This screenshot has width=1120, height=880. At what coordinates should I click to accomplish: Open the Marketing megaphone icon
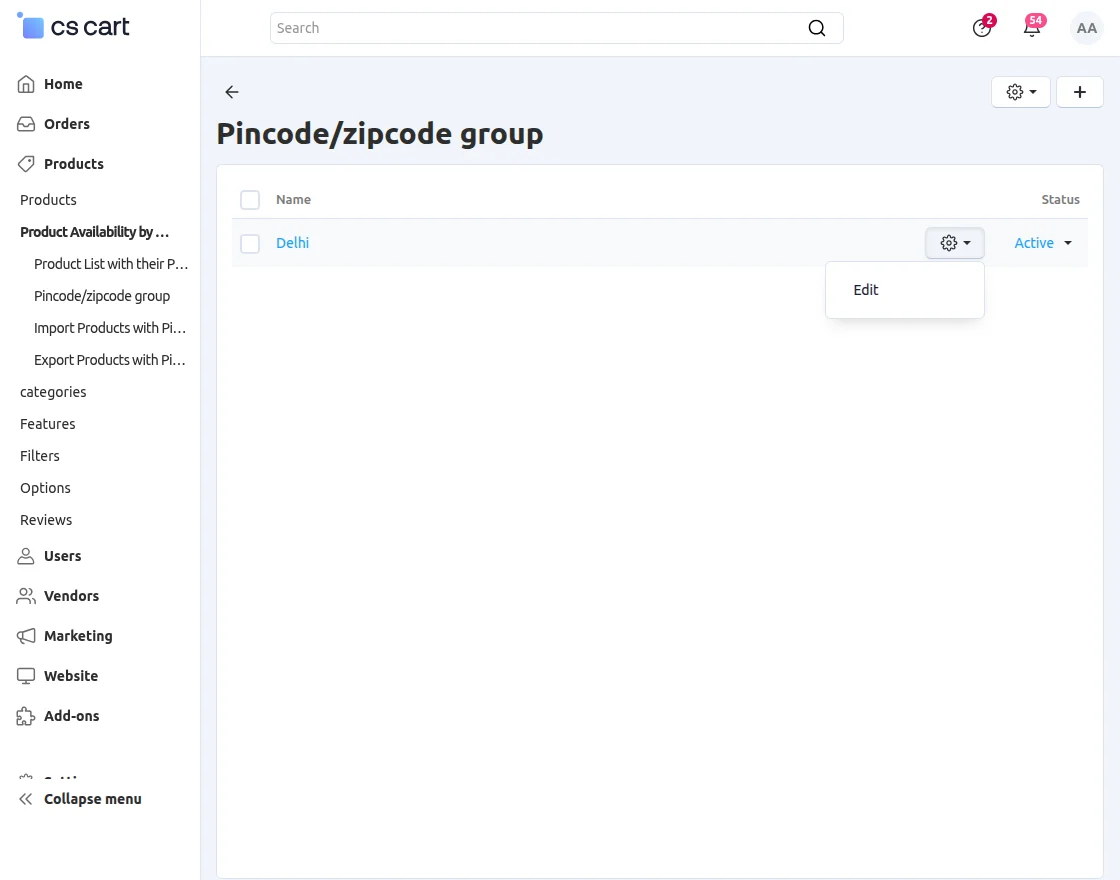[25, 636]
